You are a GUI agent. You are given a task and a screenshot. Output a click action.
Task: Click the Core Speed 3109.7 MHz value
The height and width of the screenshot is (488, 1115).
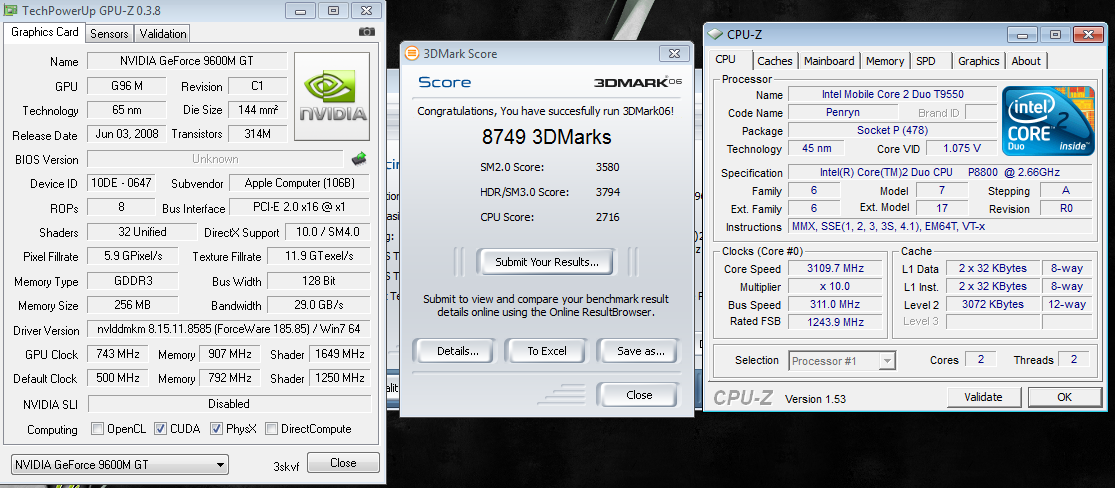835,269
